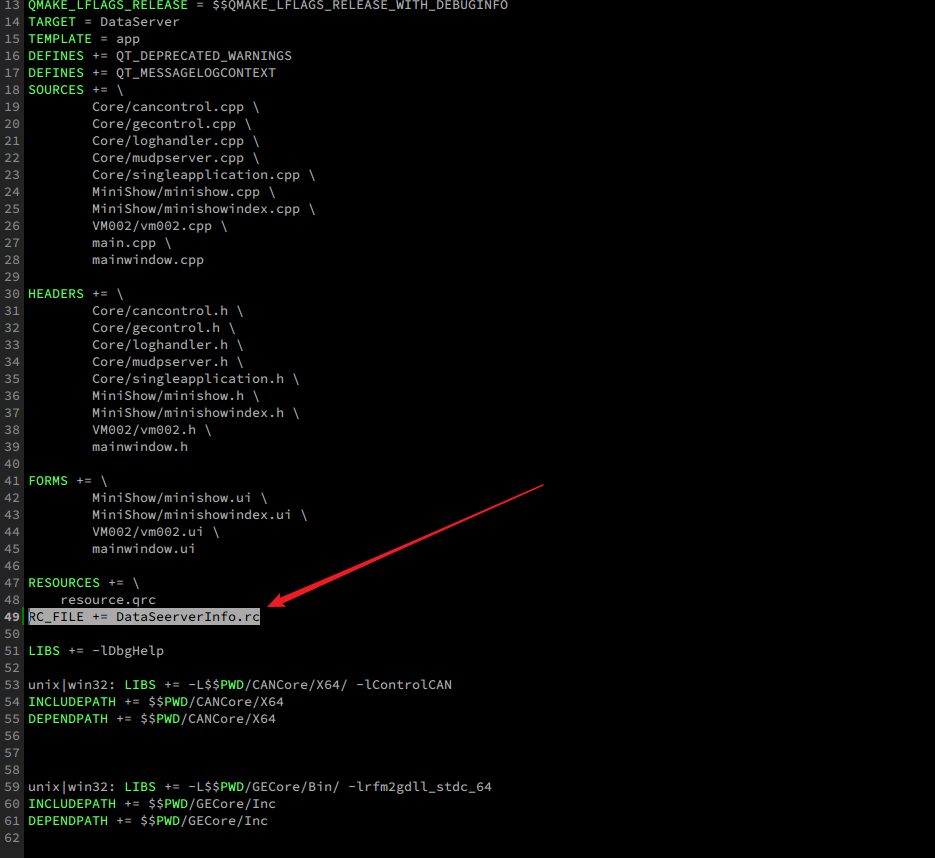Click MiniShow/minishowindex.h header entry
Viewport: 935px width, 858px height.
196,413
